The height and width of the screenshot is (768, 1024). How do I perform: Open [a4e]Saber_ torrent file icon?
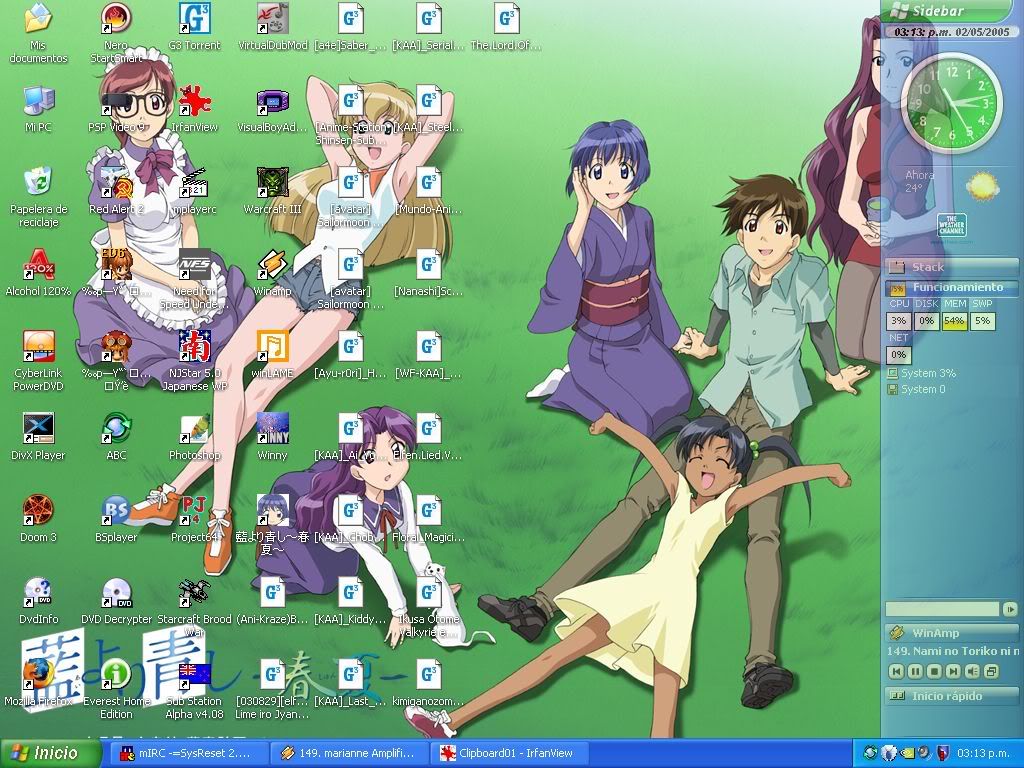click(x=350, y=20)
